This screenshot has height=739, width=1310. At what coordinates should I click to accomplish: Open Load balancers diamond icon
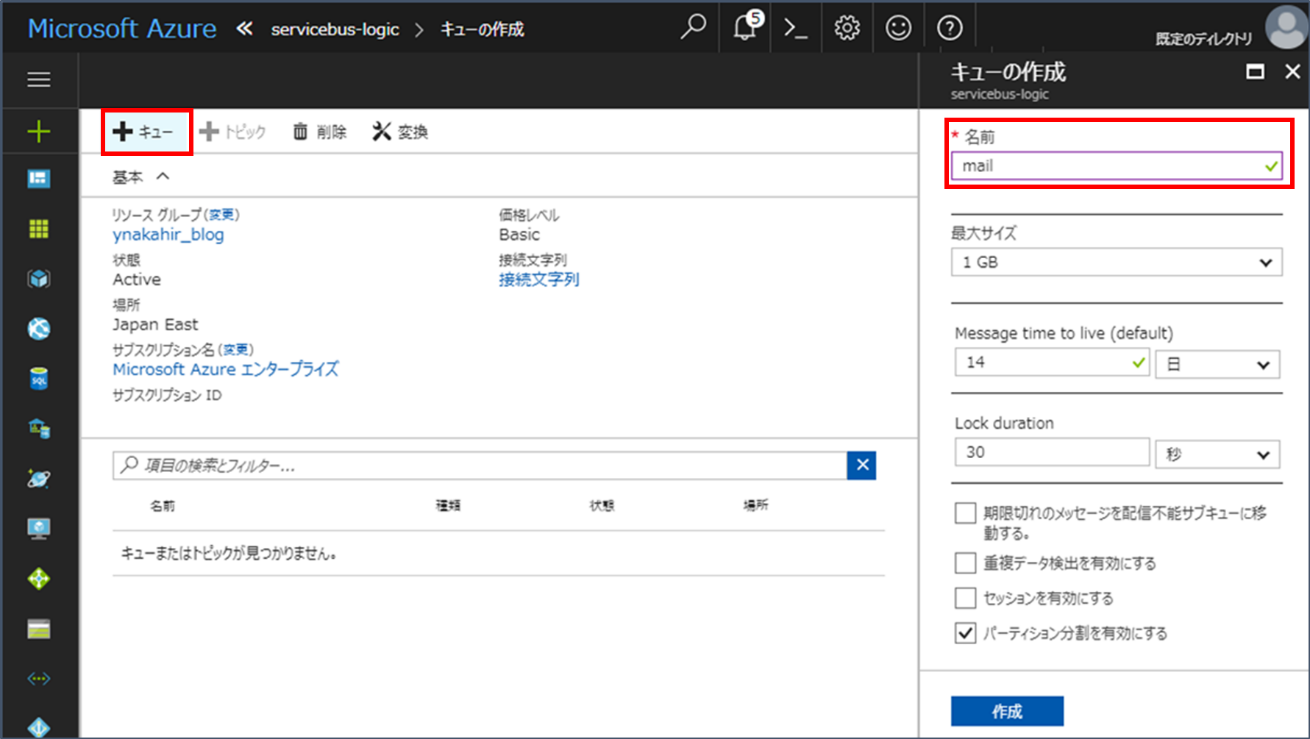point(39,579)
